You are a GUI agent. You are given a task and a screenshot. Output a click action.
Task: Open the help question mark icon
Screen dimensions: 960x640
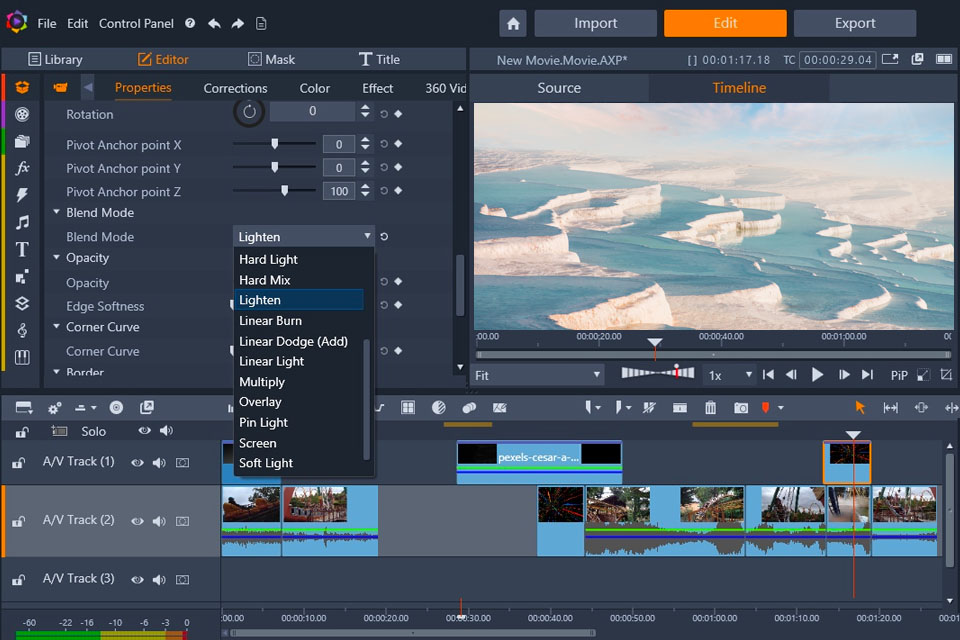190,23
